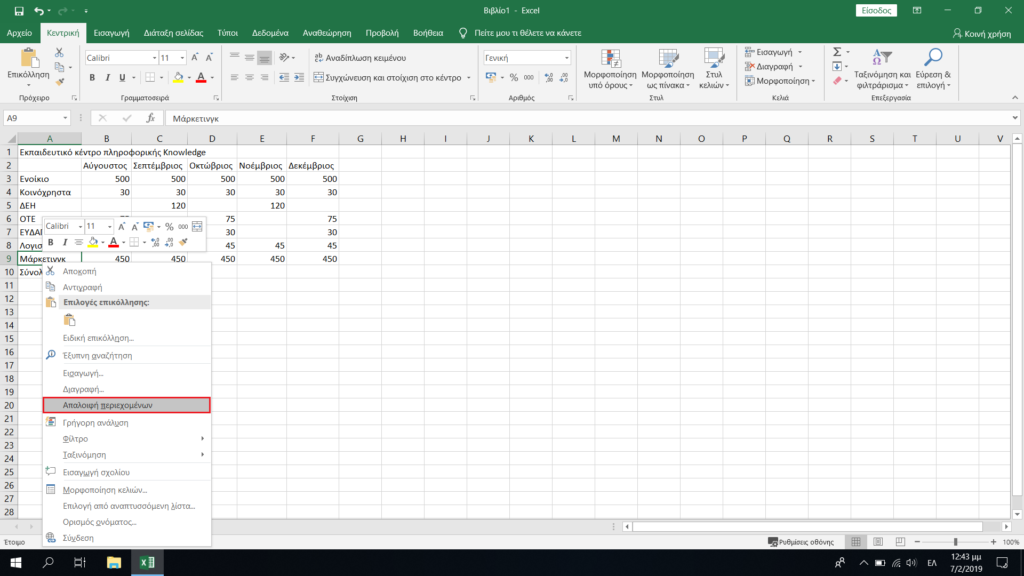The width and height of the screenshot is (1024, 576).
Task: Click the ribbon Paste (Επικόλληση) clipboard icon
Action: pyautogui.click(x=28, y=59)
